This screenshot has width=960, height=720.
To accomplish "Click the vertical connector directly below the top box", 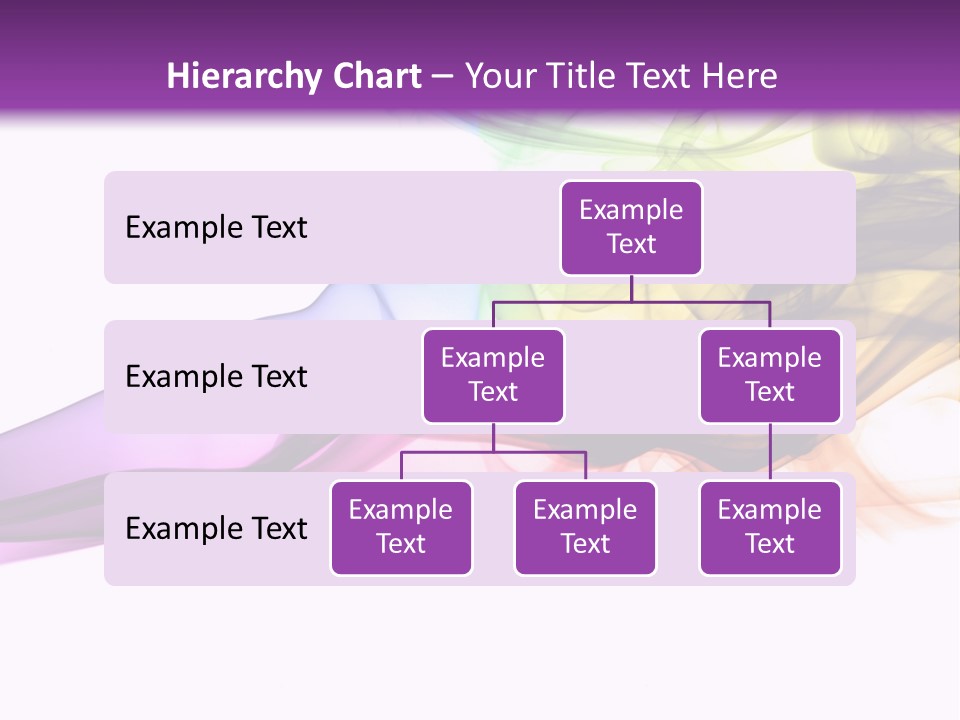I will (x=631, y=288).
